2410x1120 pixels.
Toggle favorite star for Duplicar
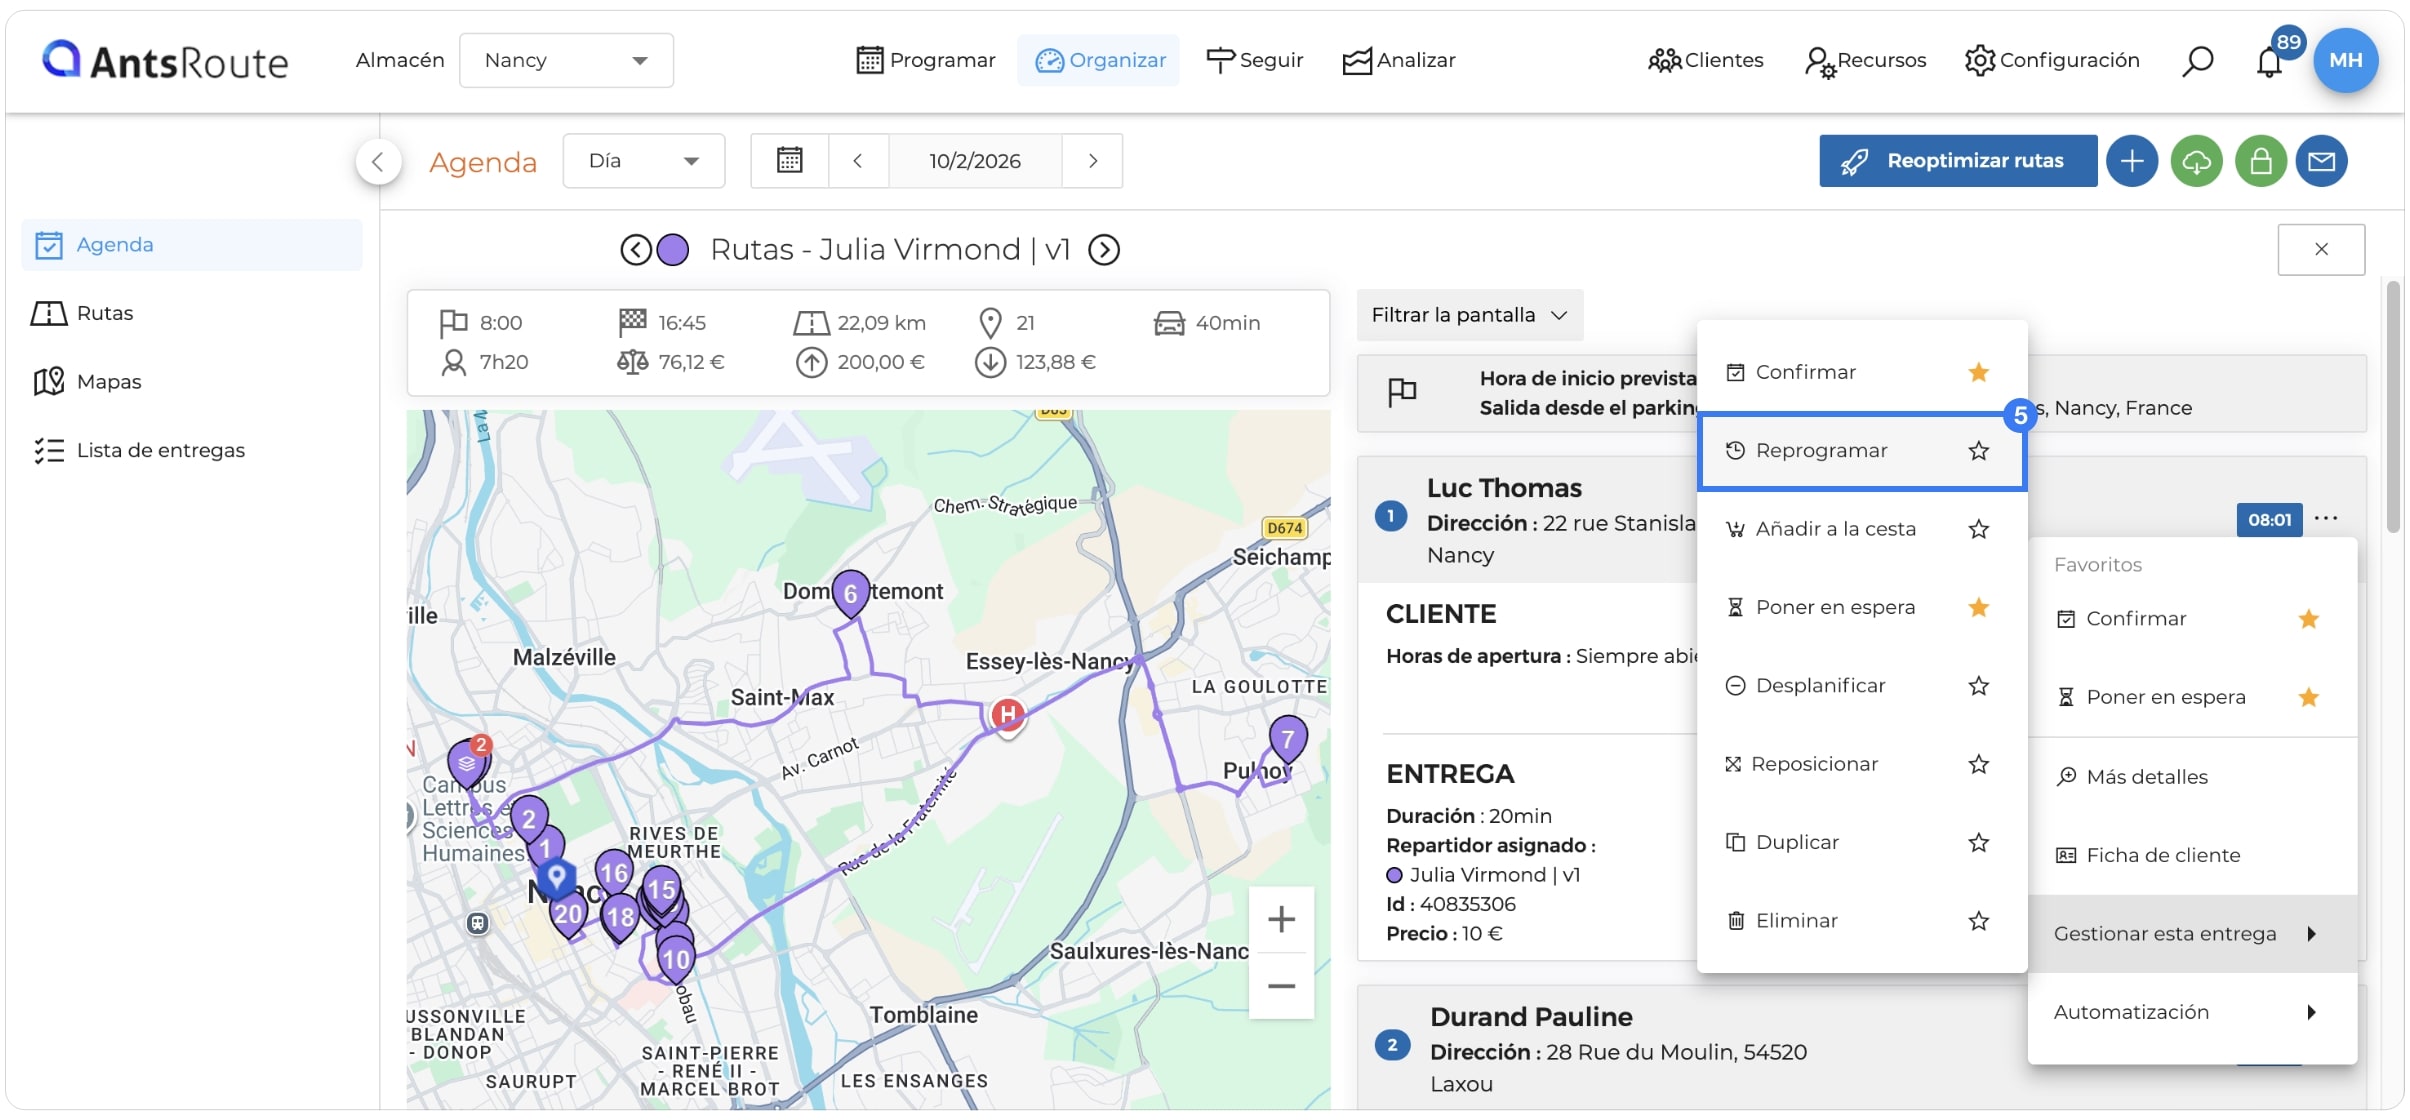click(1978, 843)
